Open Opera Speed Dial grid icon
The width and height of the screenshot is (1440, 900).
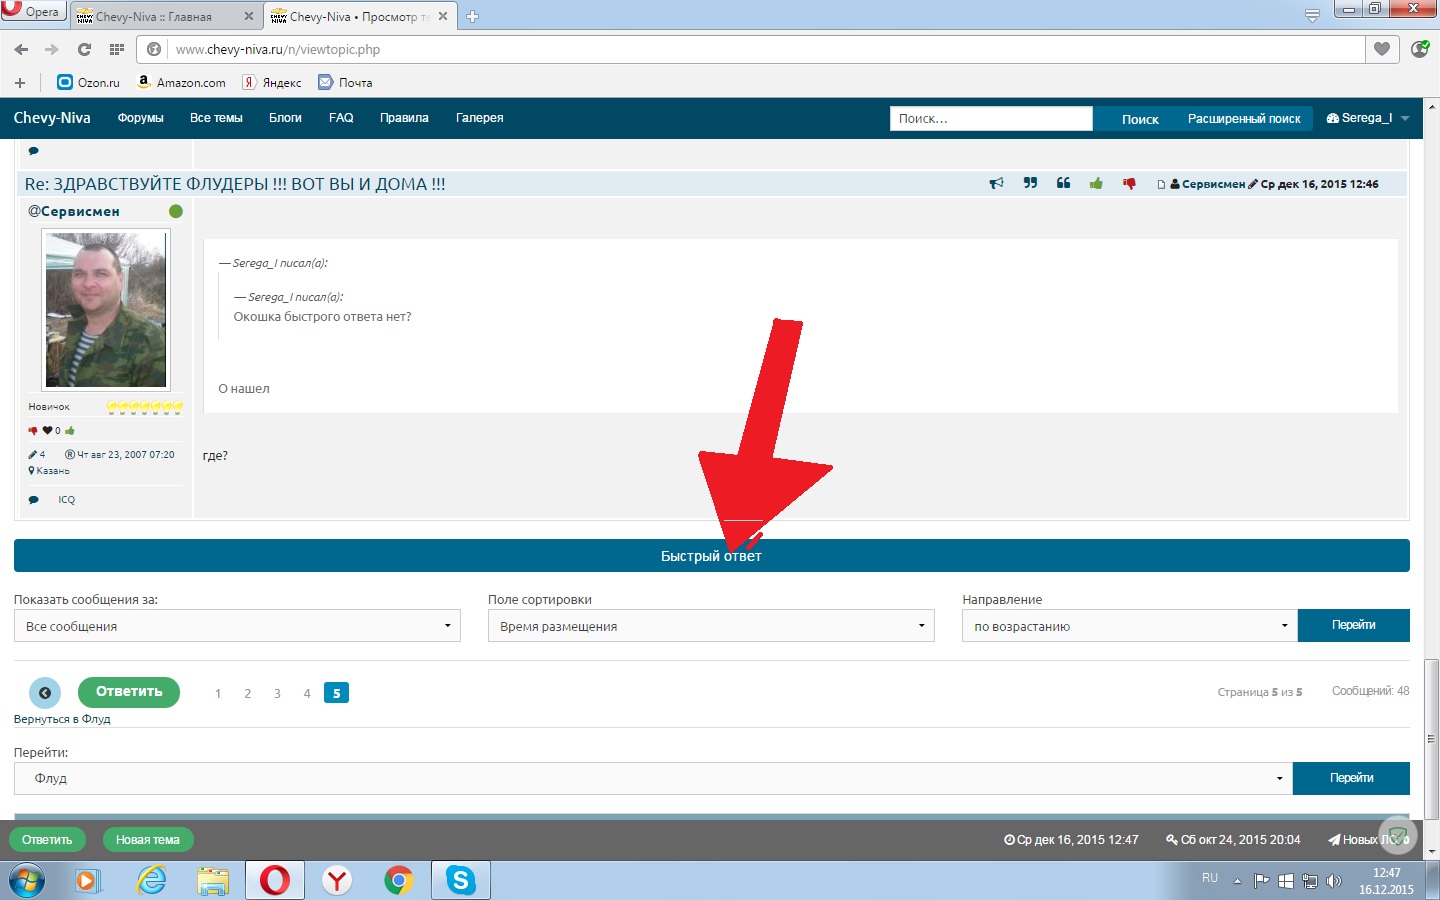point(117,49)
